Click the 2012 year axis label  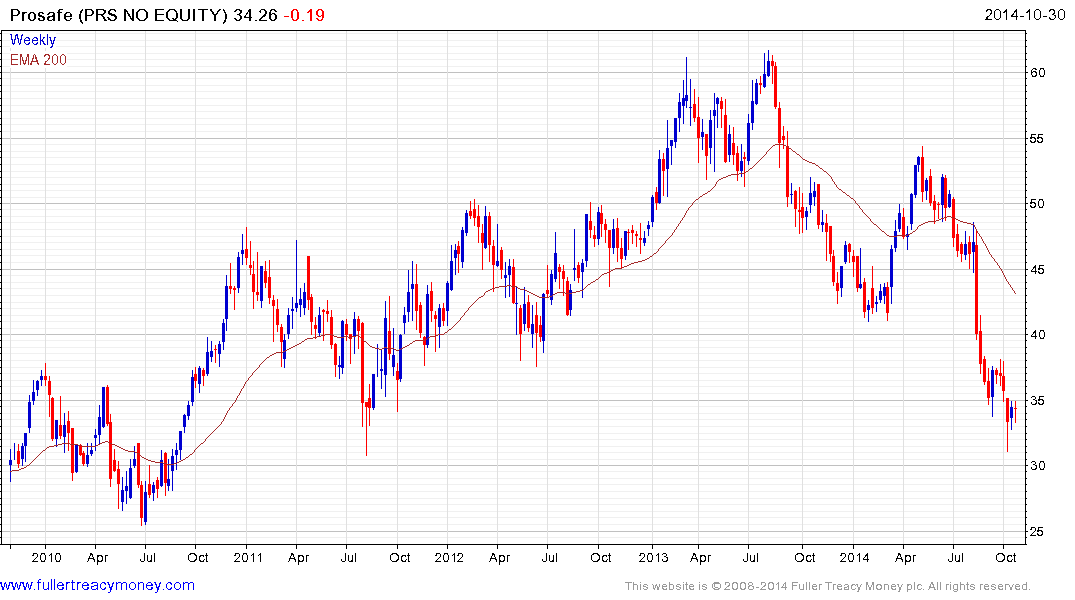coord(449,557)
